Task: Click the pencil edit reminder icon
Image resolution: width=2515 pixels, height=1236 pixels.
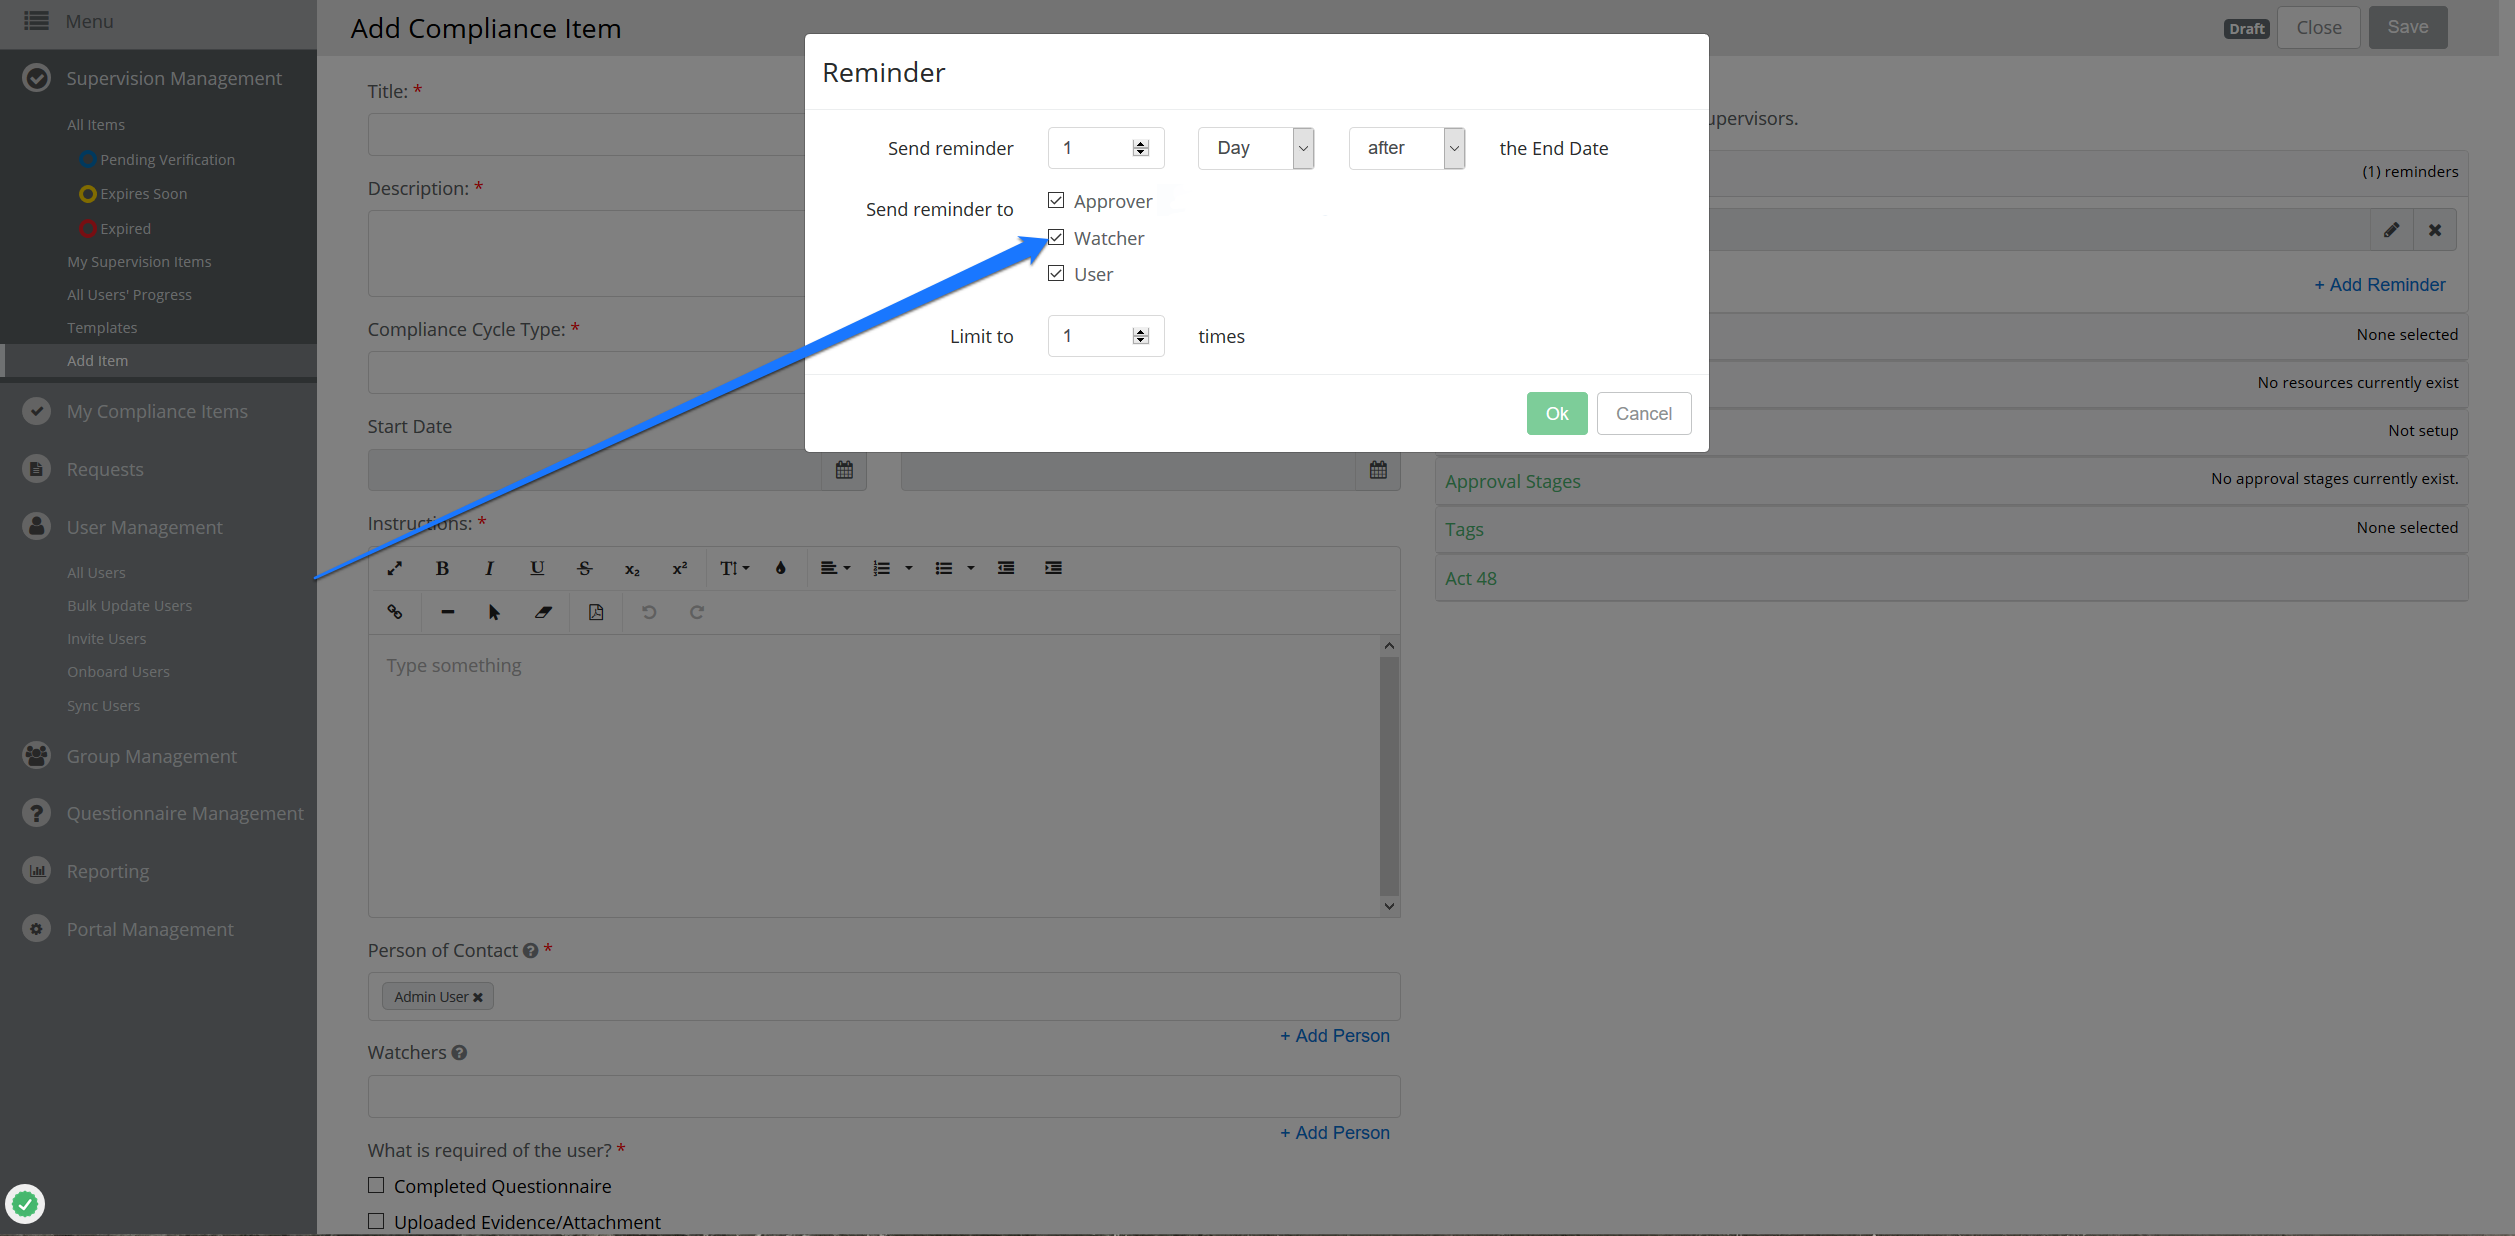Action: [x=2391, y=230]
